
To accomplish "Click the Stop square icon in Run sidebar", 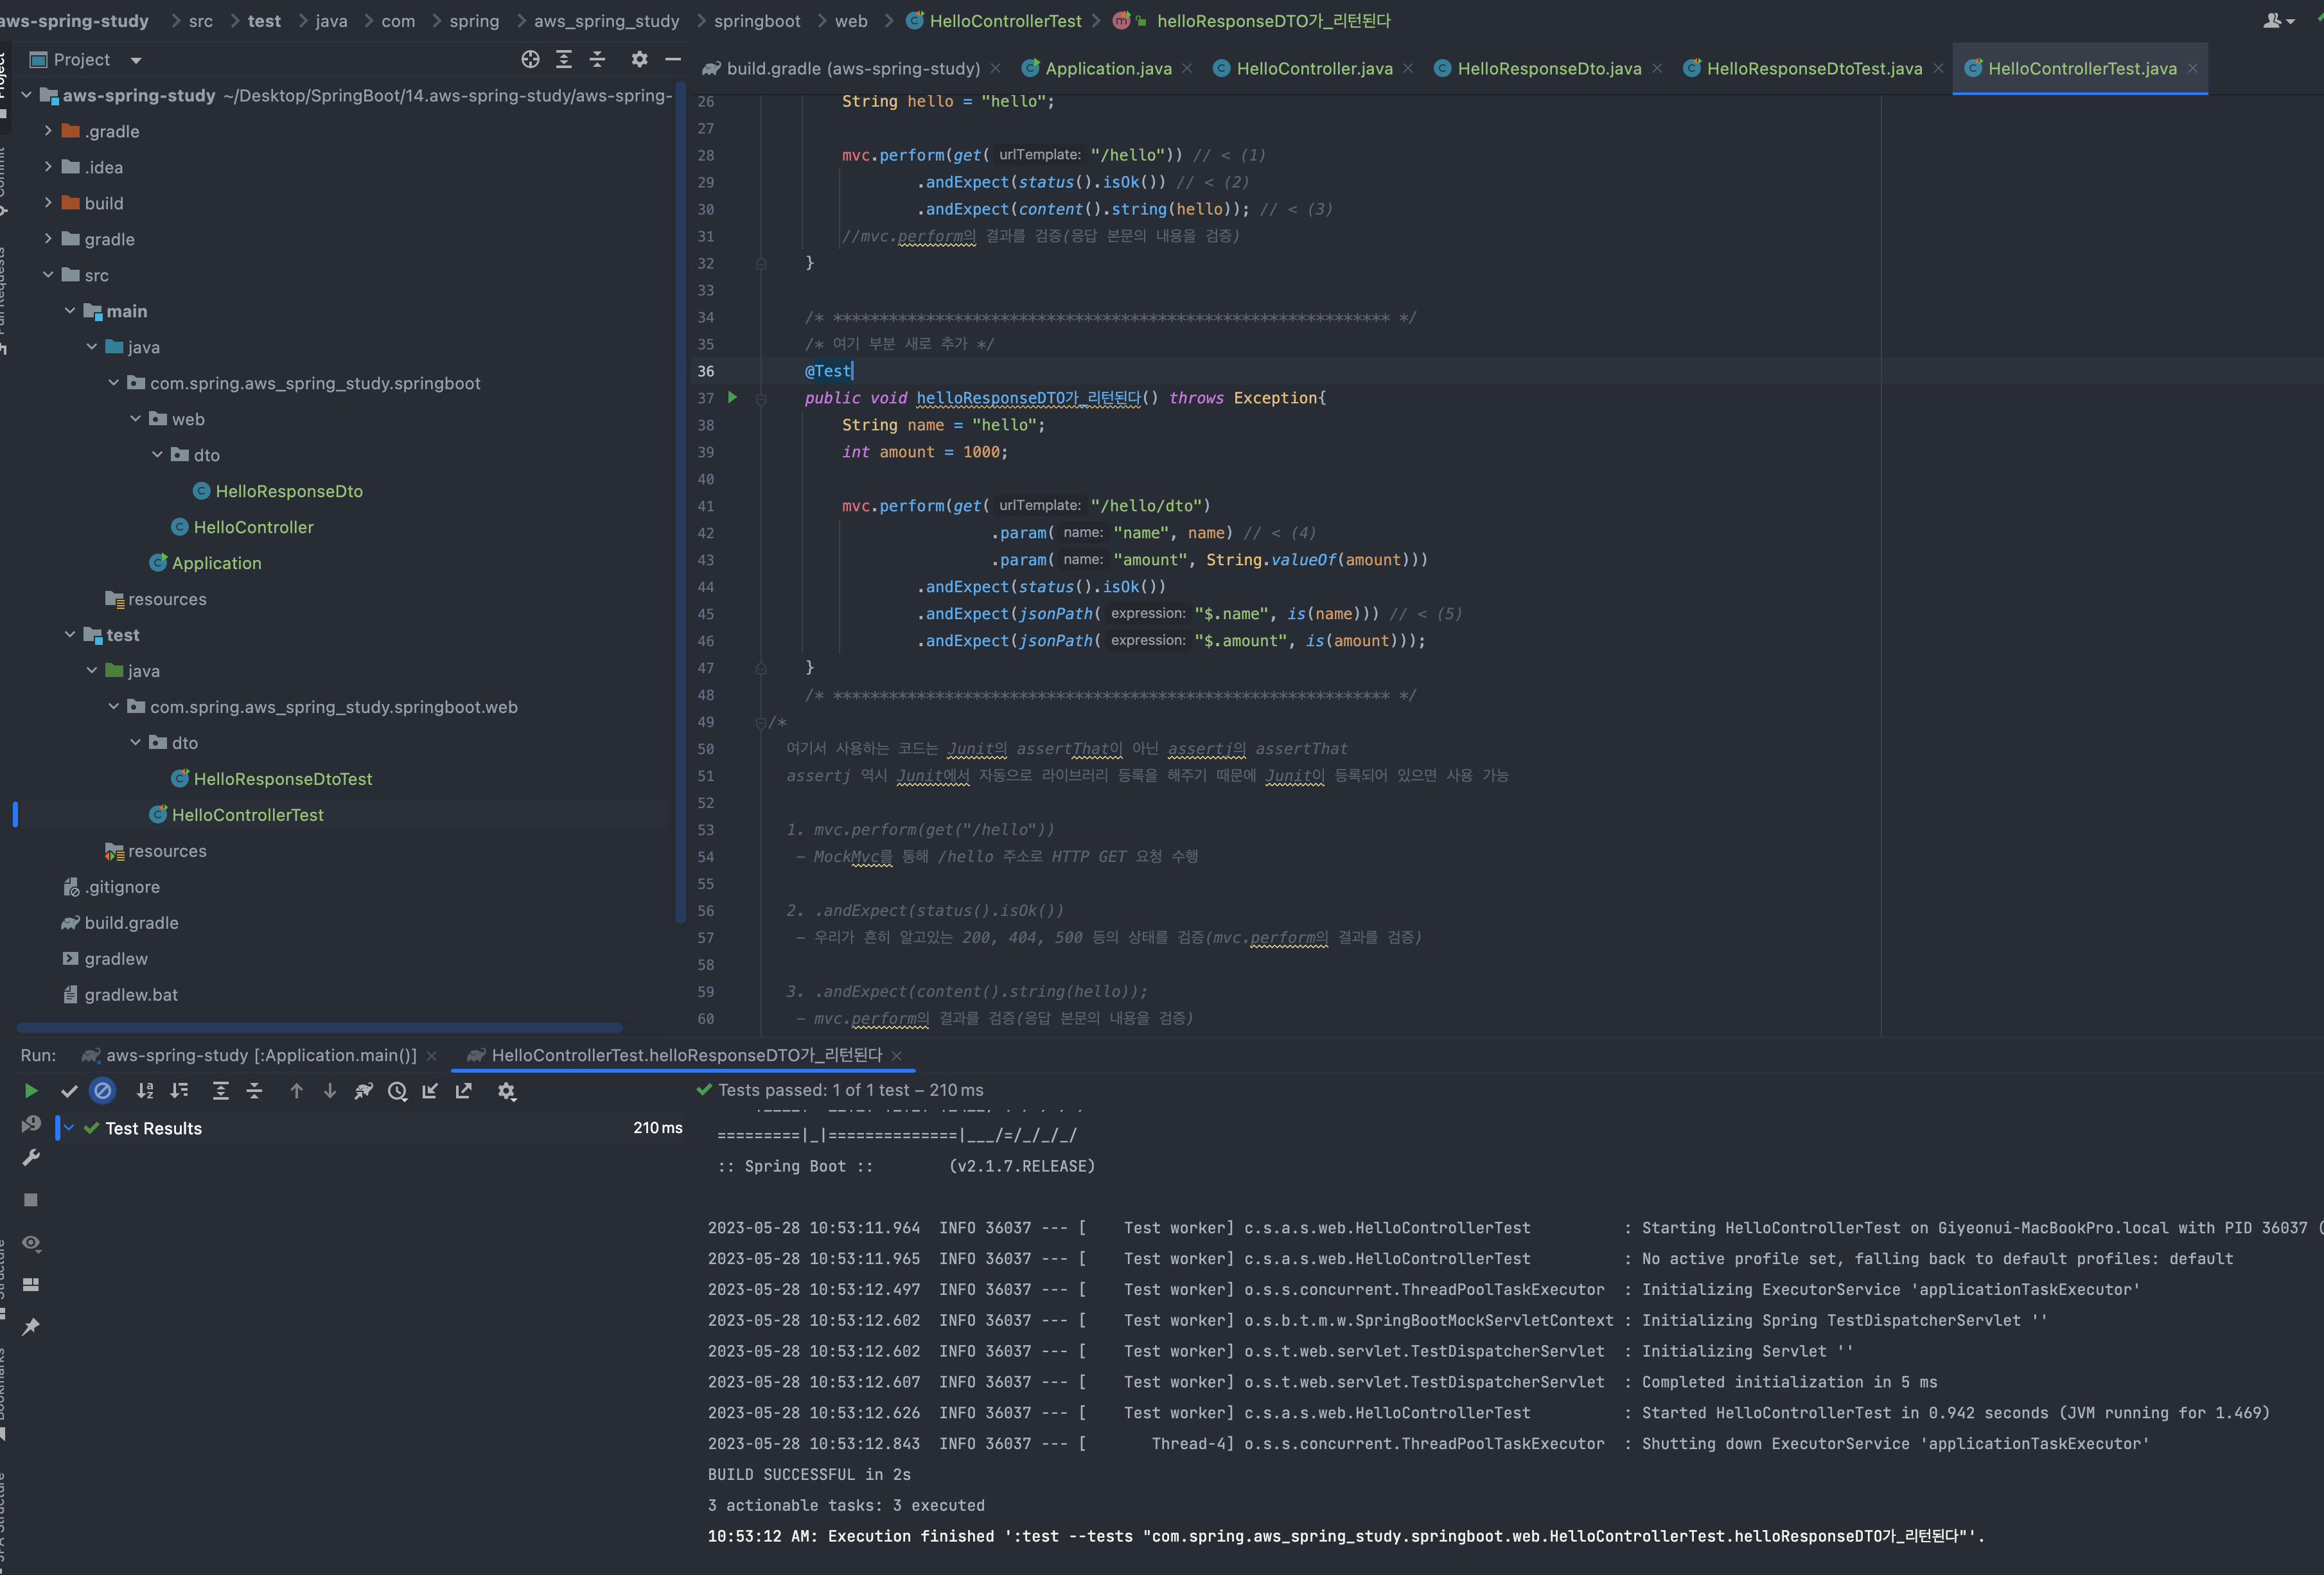I will tap(31, 1199).
